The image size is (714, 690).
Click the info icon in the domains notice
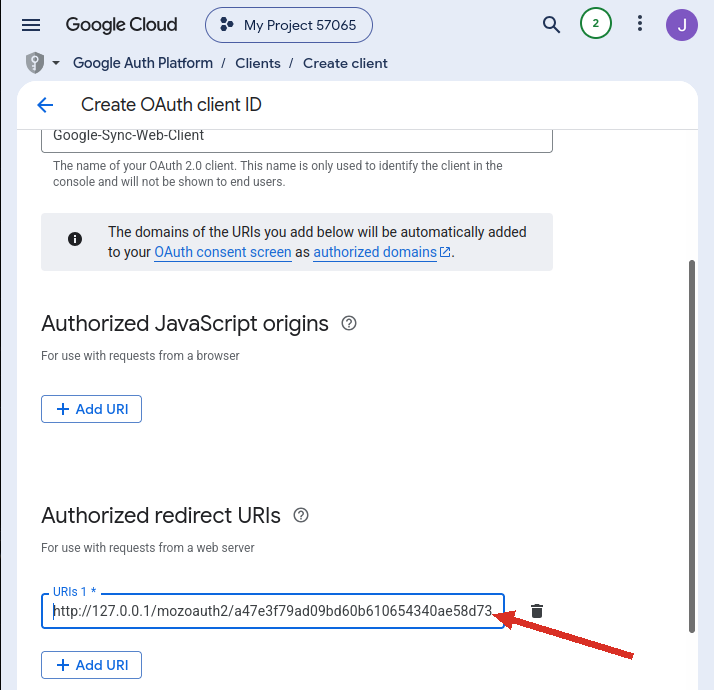pos(75,239)
